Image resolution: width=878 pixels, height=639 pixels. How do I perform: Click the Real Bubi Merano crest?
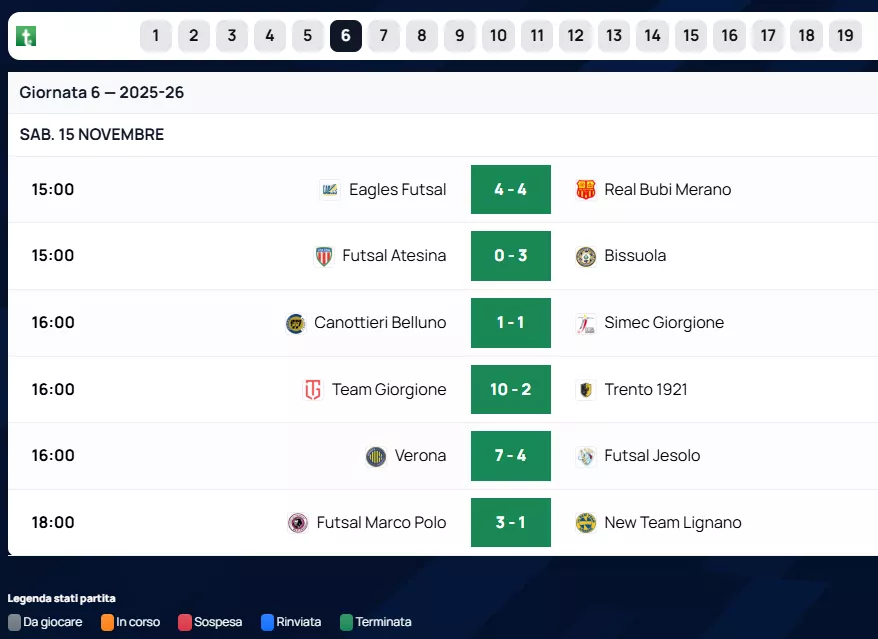[586, 190]
